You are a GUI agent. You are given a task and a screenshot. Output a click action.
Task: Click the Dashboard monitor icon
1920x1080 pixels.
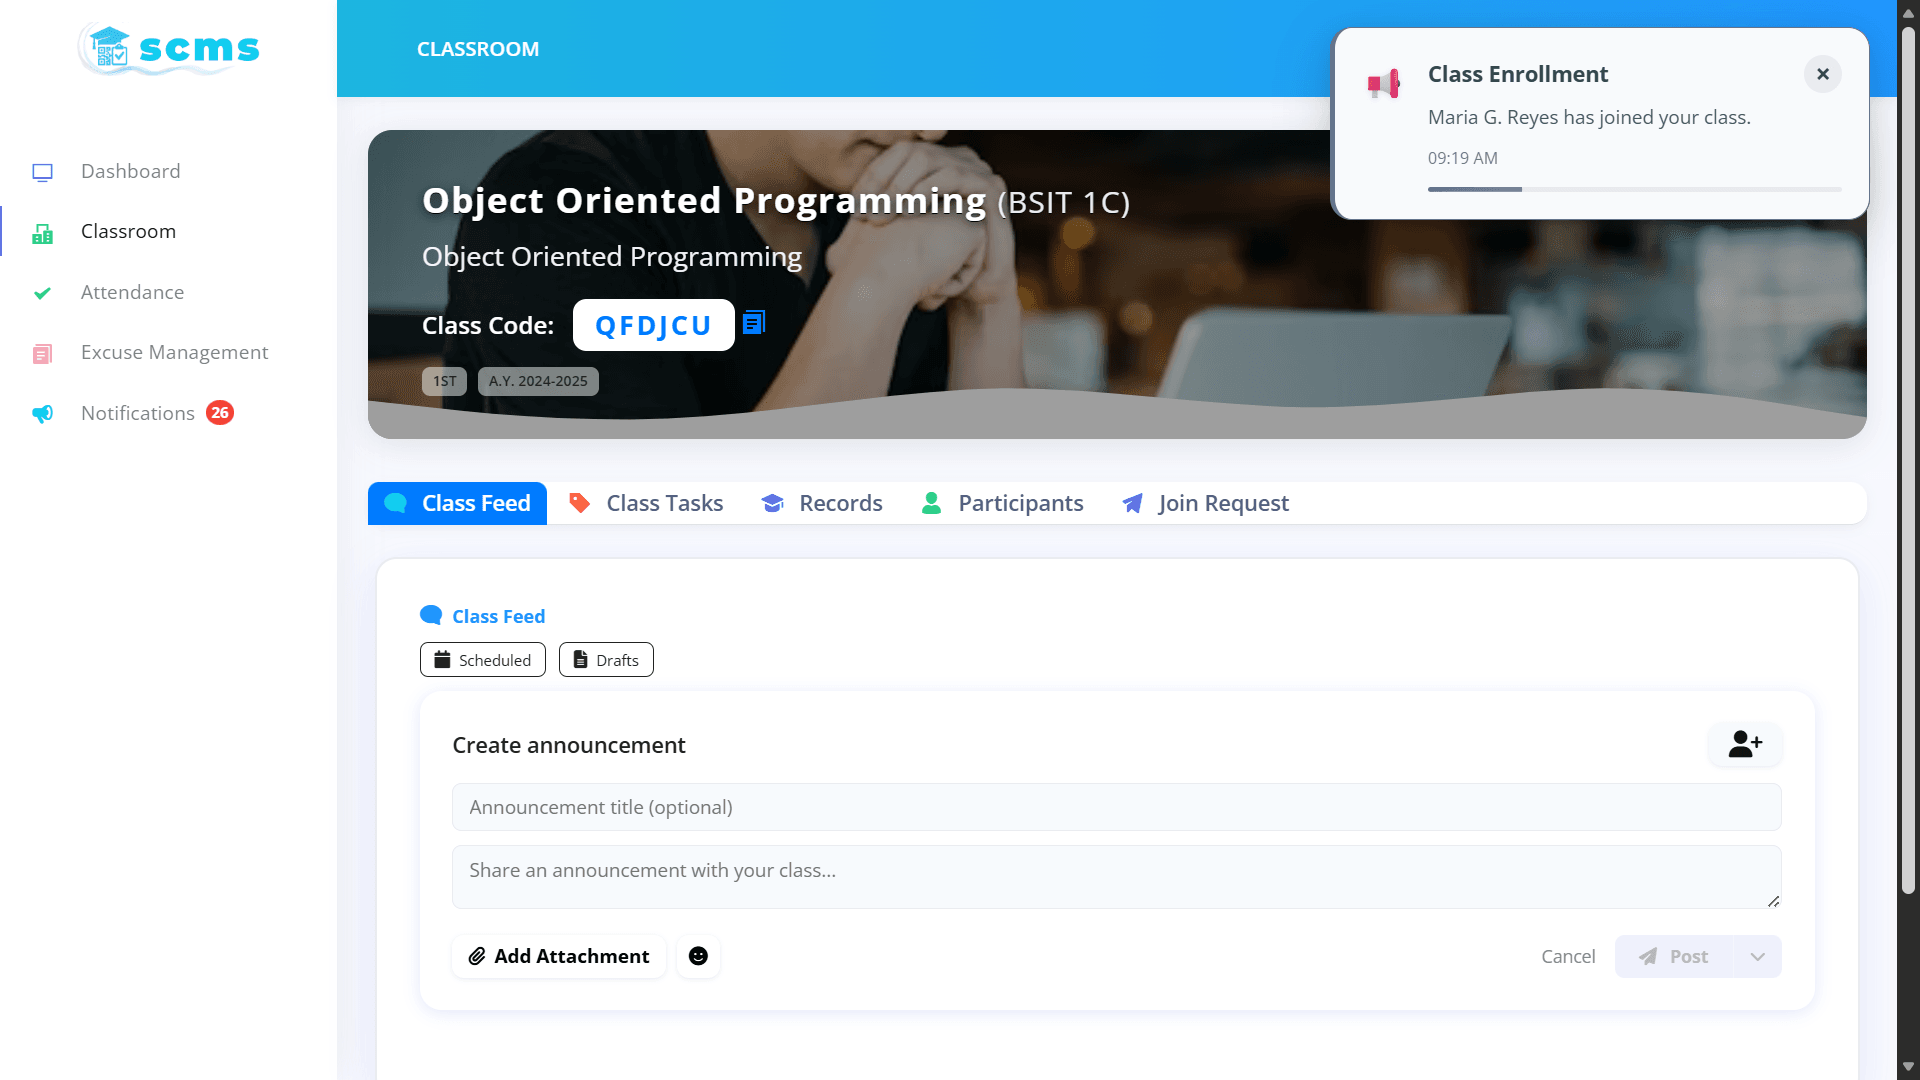42,172
